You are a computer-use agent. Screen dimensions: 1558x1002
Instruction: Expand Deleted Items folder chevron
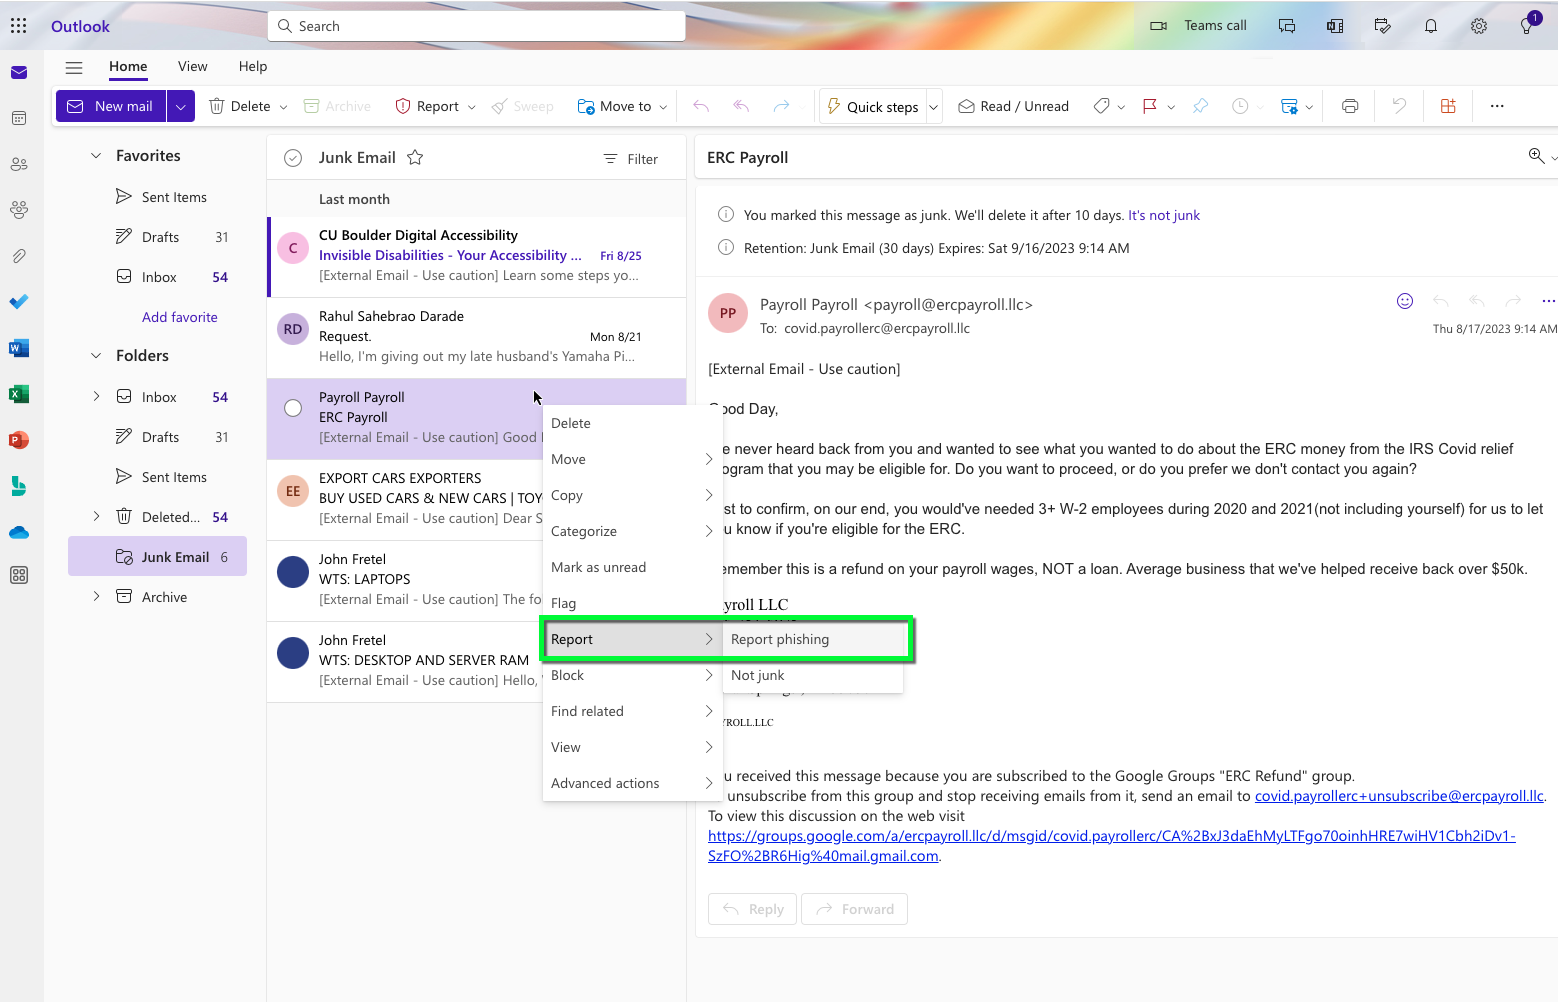point(96,516)
